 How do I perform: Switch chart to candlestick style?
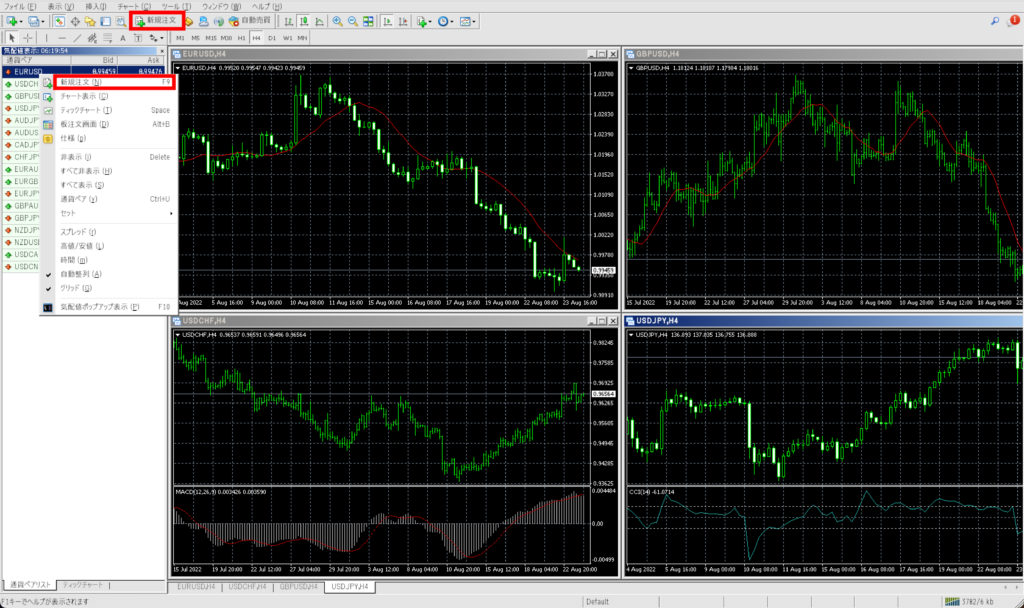coord(304,22)
